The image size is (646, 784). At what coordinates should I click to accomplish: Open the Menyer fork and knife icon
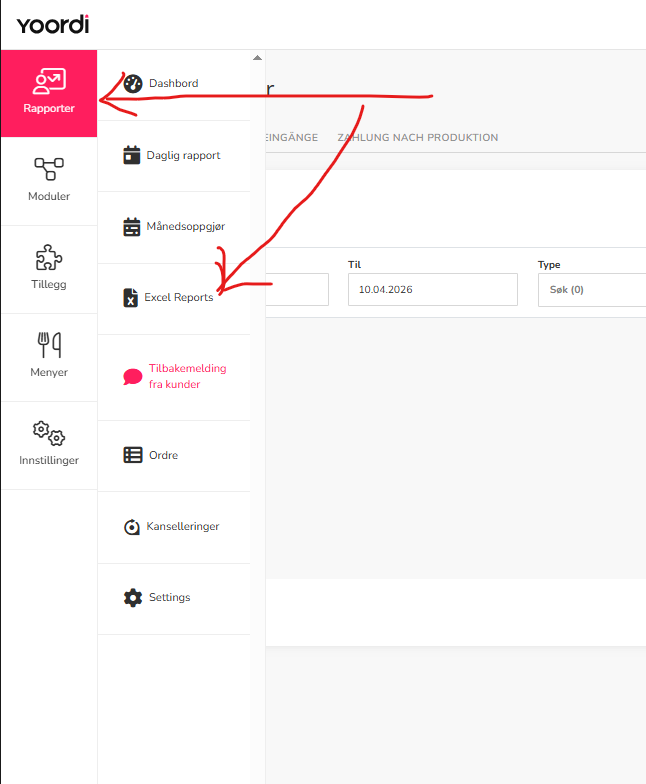(49, 345)
